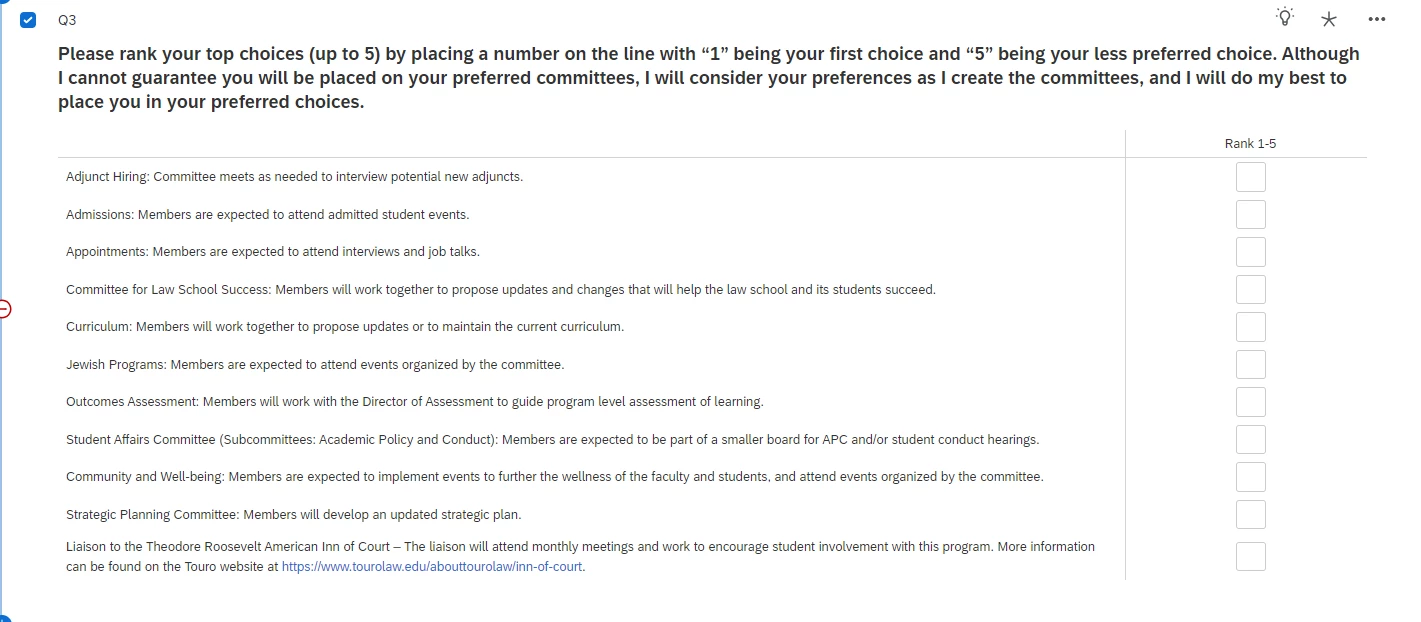Toggle the Q3 selection checkbox
Viewport: 1421px width, 622px height.
(28, 19)
